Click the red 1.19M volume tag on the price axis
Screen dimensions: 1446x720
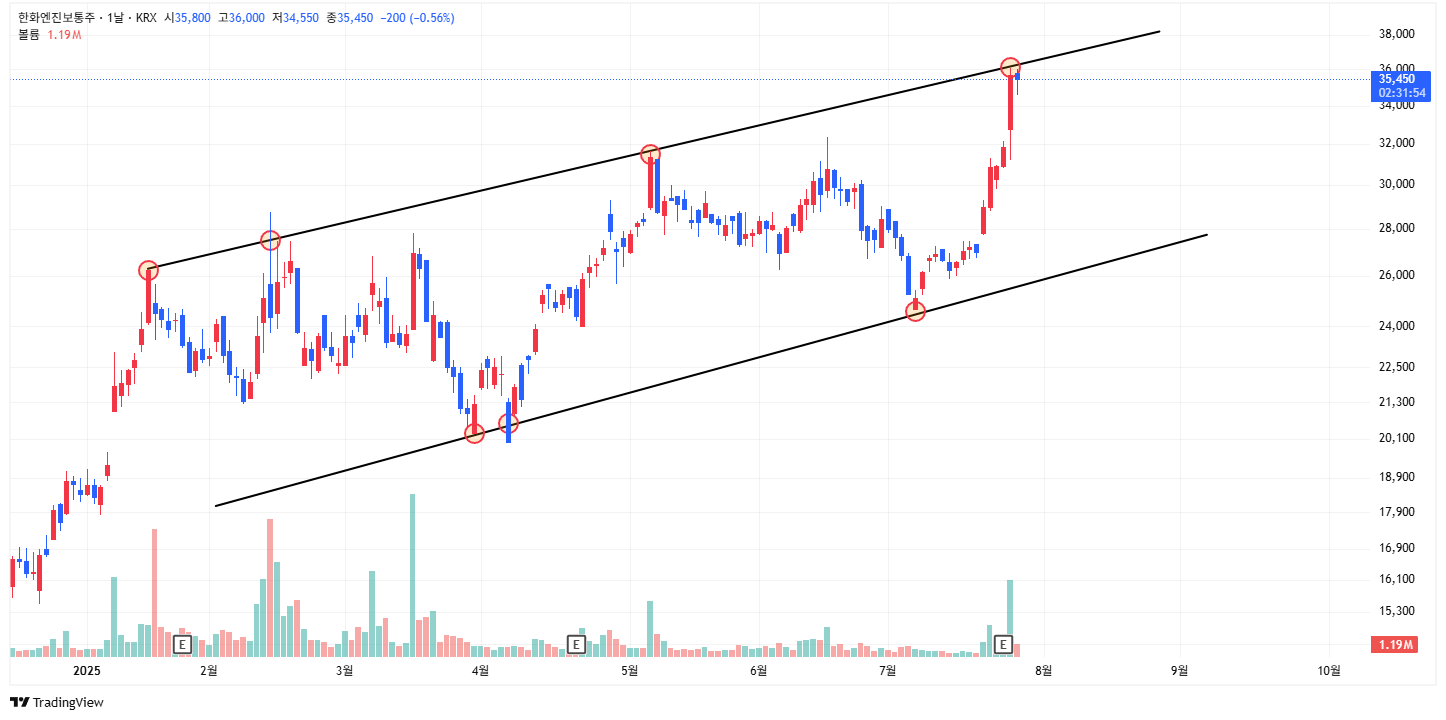tap(1396, 645)
